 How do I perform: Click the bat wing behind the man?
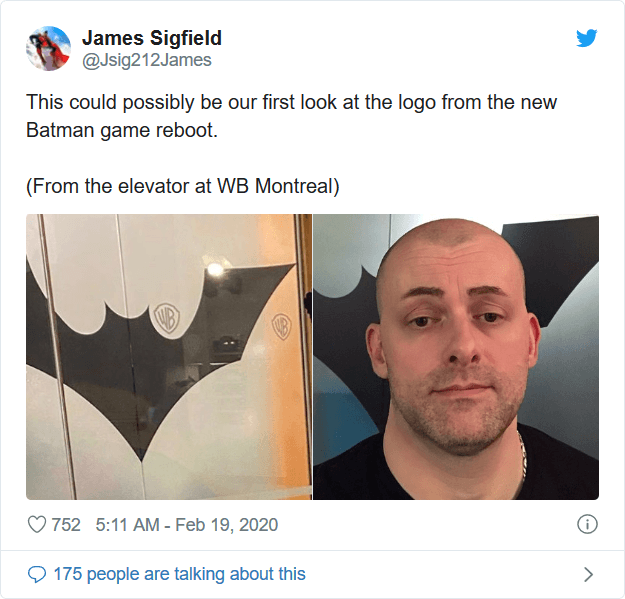point(554,263)
